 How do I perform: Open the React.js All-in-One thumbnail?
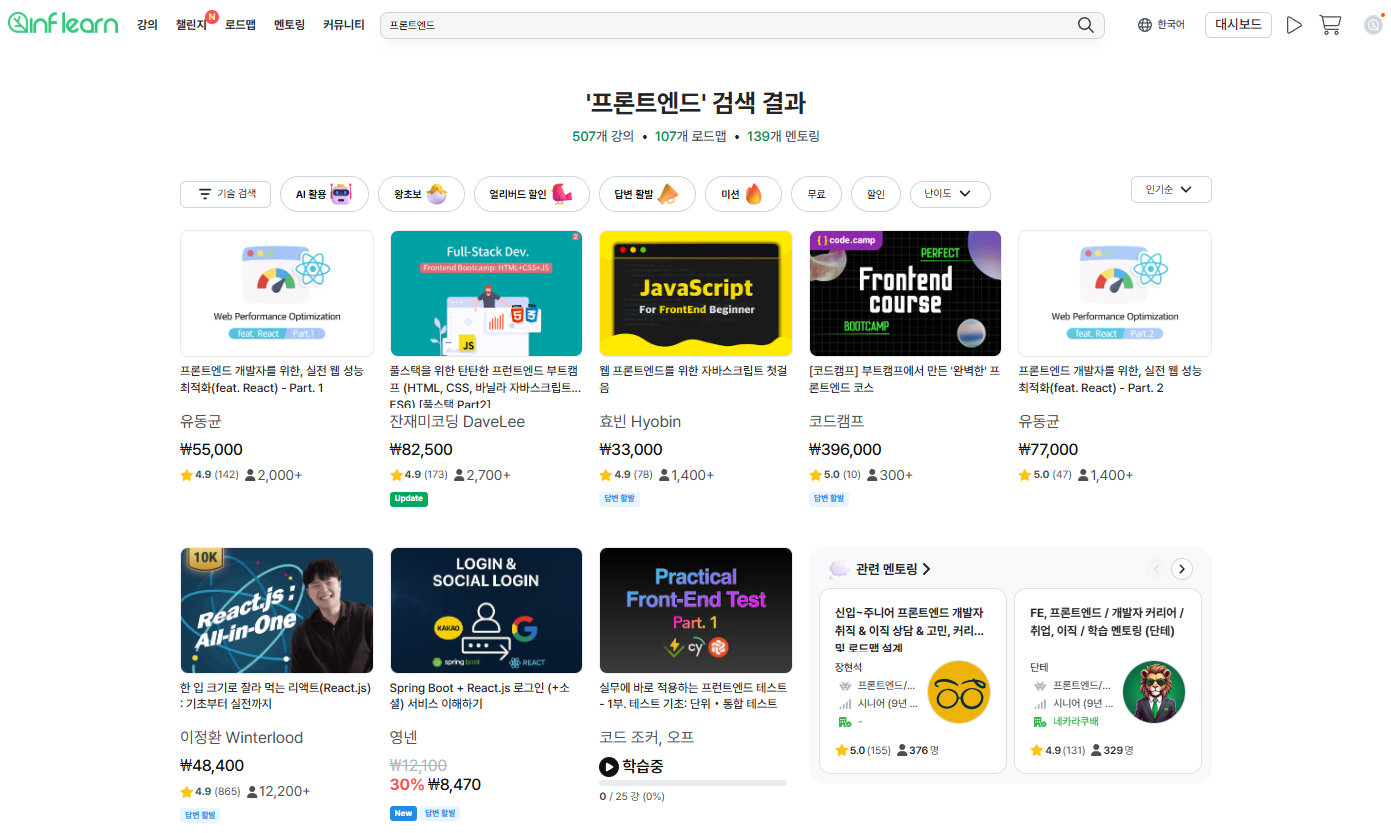tap(277, 610)
